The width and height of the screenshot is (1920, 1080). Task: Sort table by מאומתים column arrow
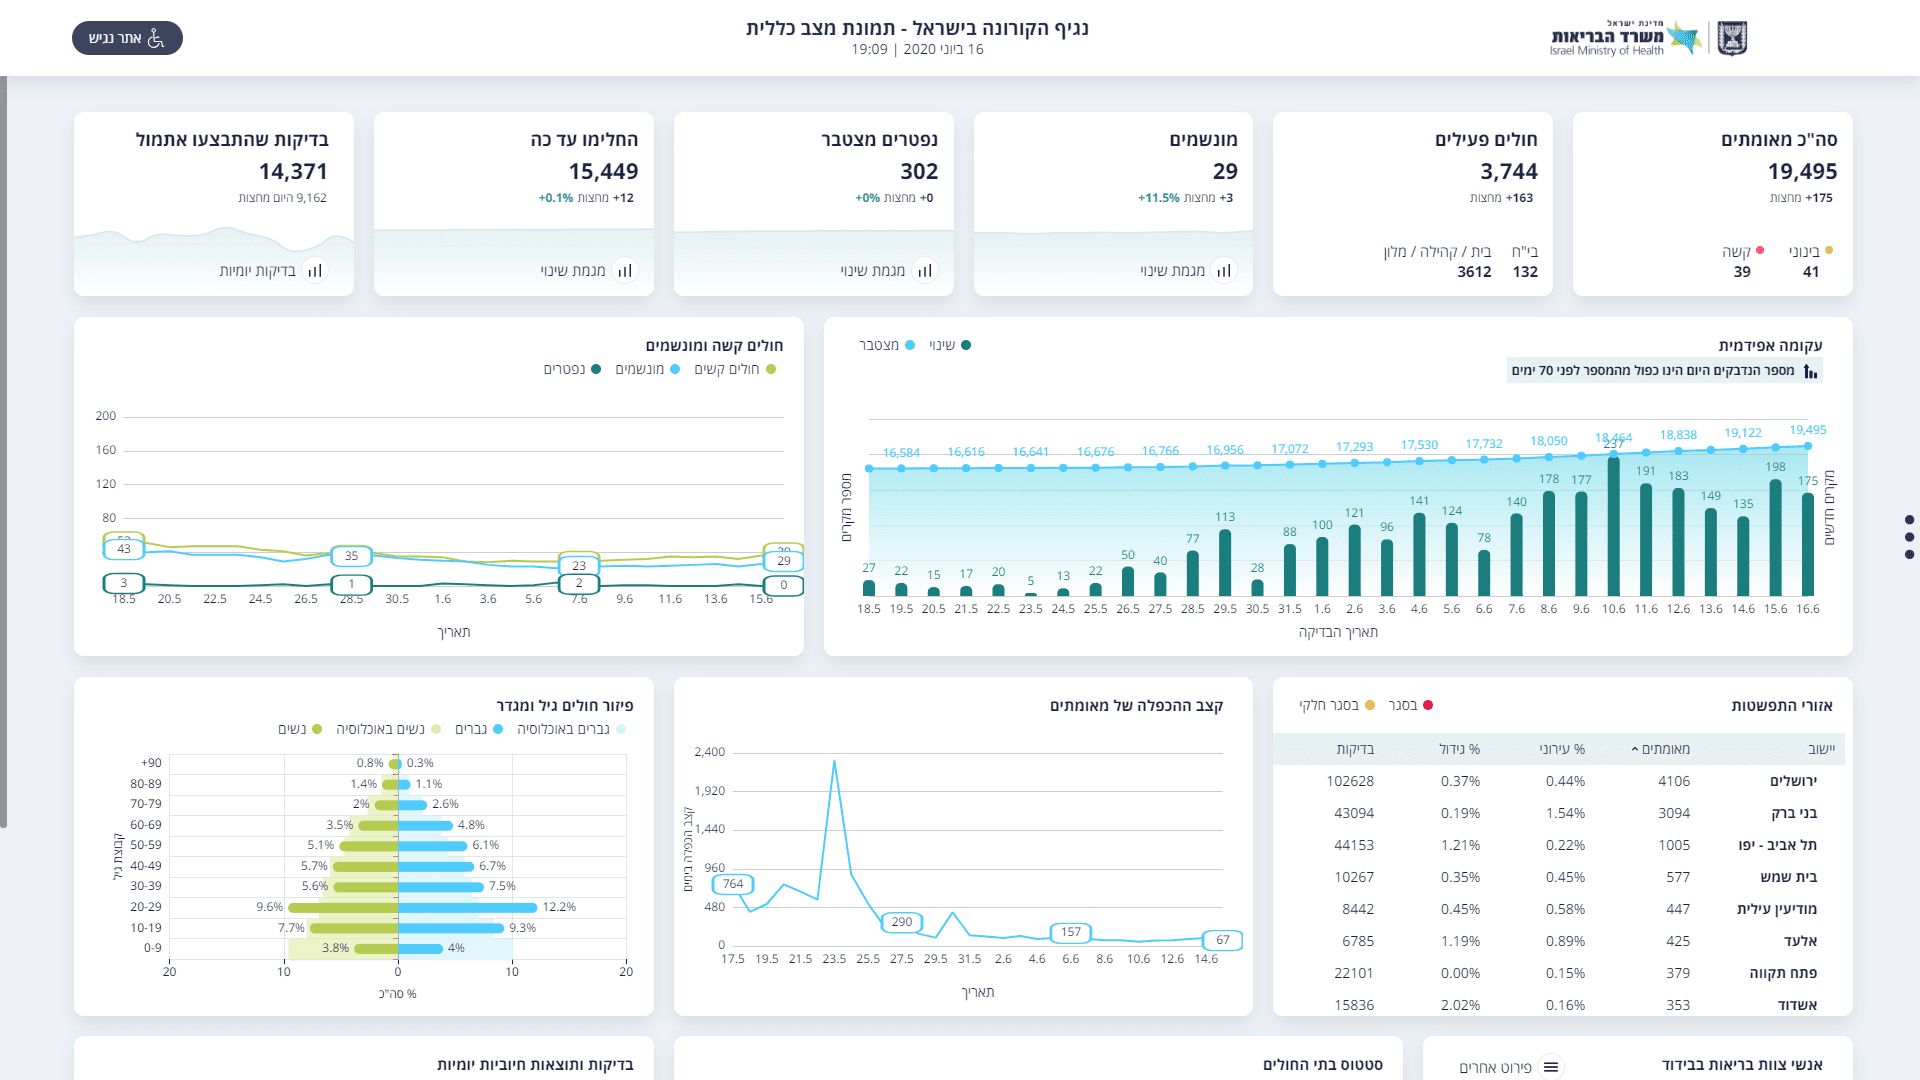pos(1635,749)
